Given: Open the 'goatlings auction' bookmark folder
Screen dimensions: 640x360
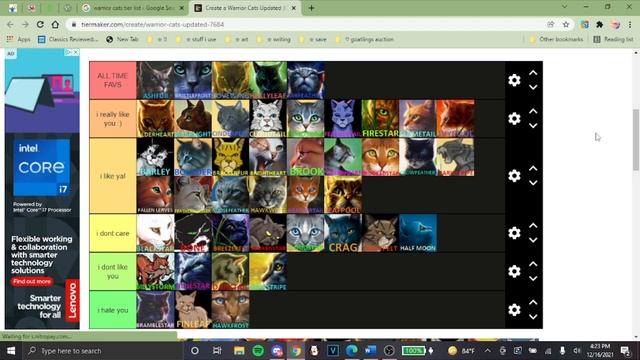Looking at the screenshot, I should pos(364,39).
